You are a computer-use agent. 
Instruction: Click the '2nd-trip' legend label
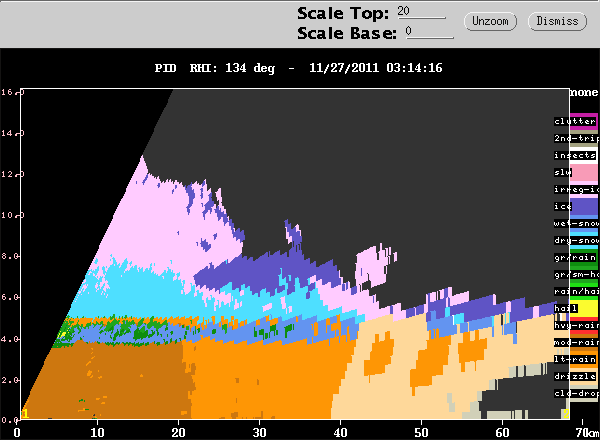coord(577,138)
